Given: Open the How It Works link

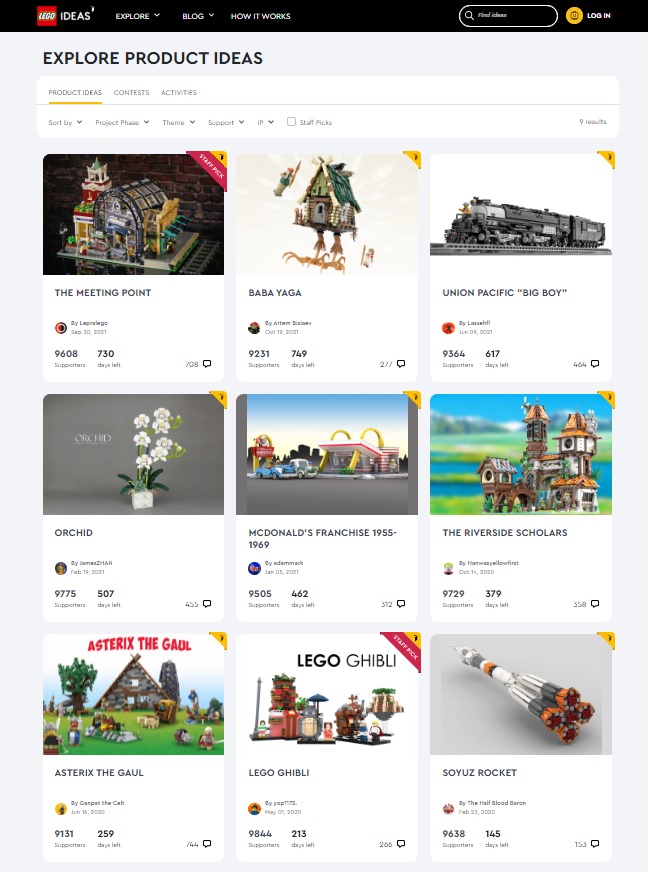Looking at the screenshot, I should click(x=261, y=16).
